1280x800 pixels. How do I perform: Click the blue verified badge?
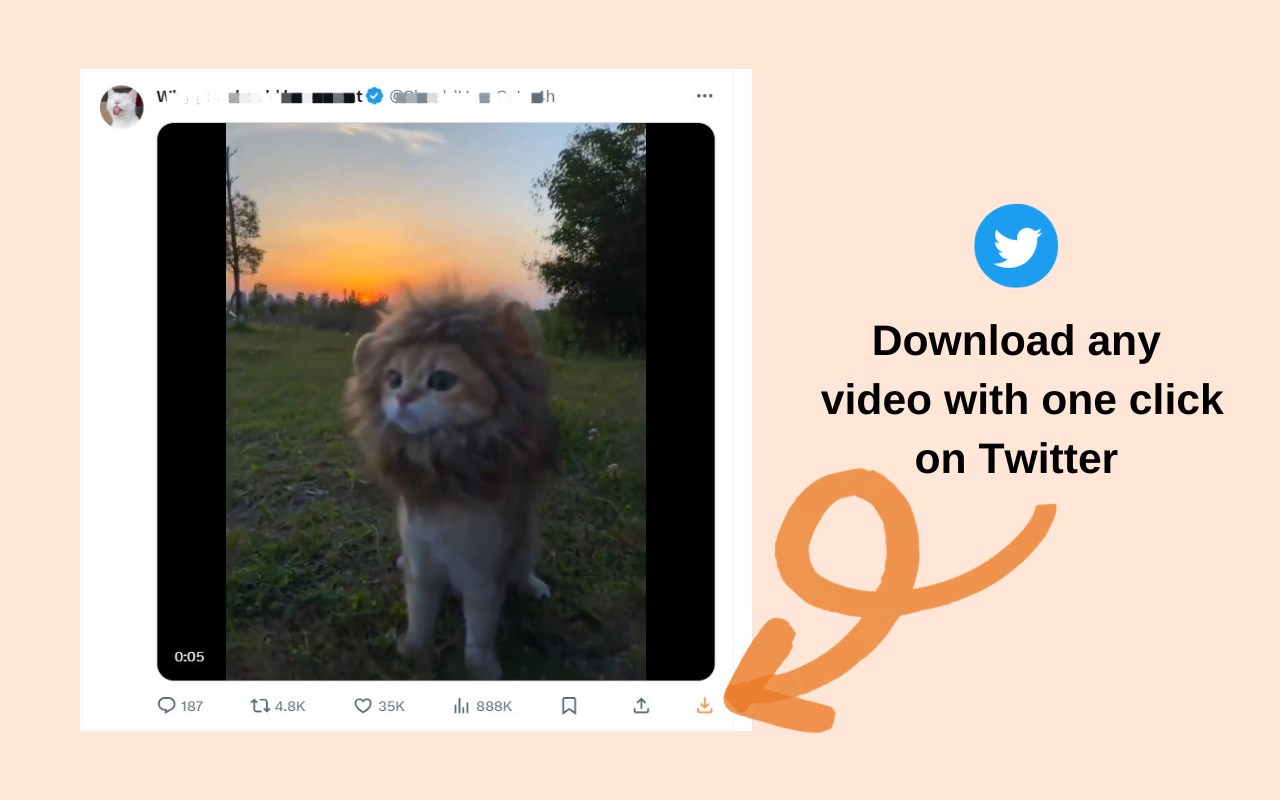(375, 96)
